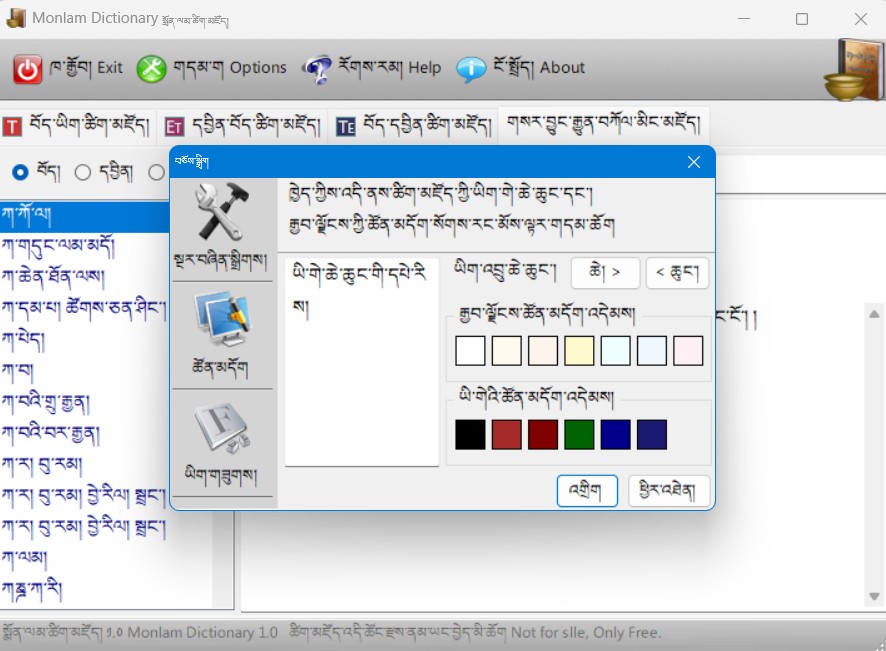Confirm settings with the dialog's left bottom button
Viewport: 886px width, 651px height.
(x=586, y=491)
